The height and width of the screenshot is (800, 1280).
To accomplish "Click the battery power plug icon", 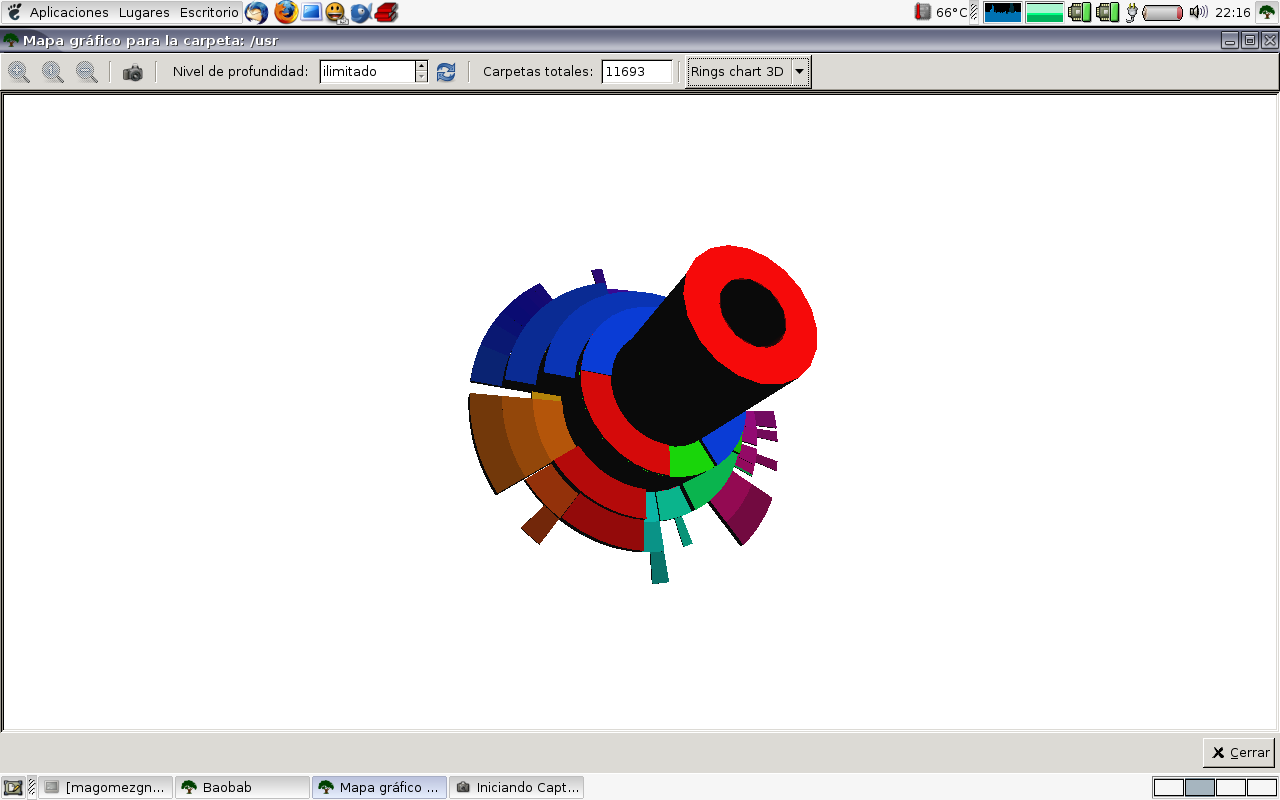I will 1132,12.
